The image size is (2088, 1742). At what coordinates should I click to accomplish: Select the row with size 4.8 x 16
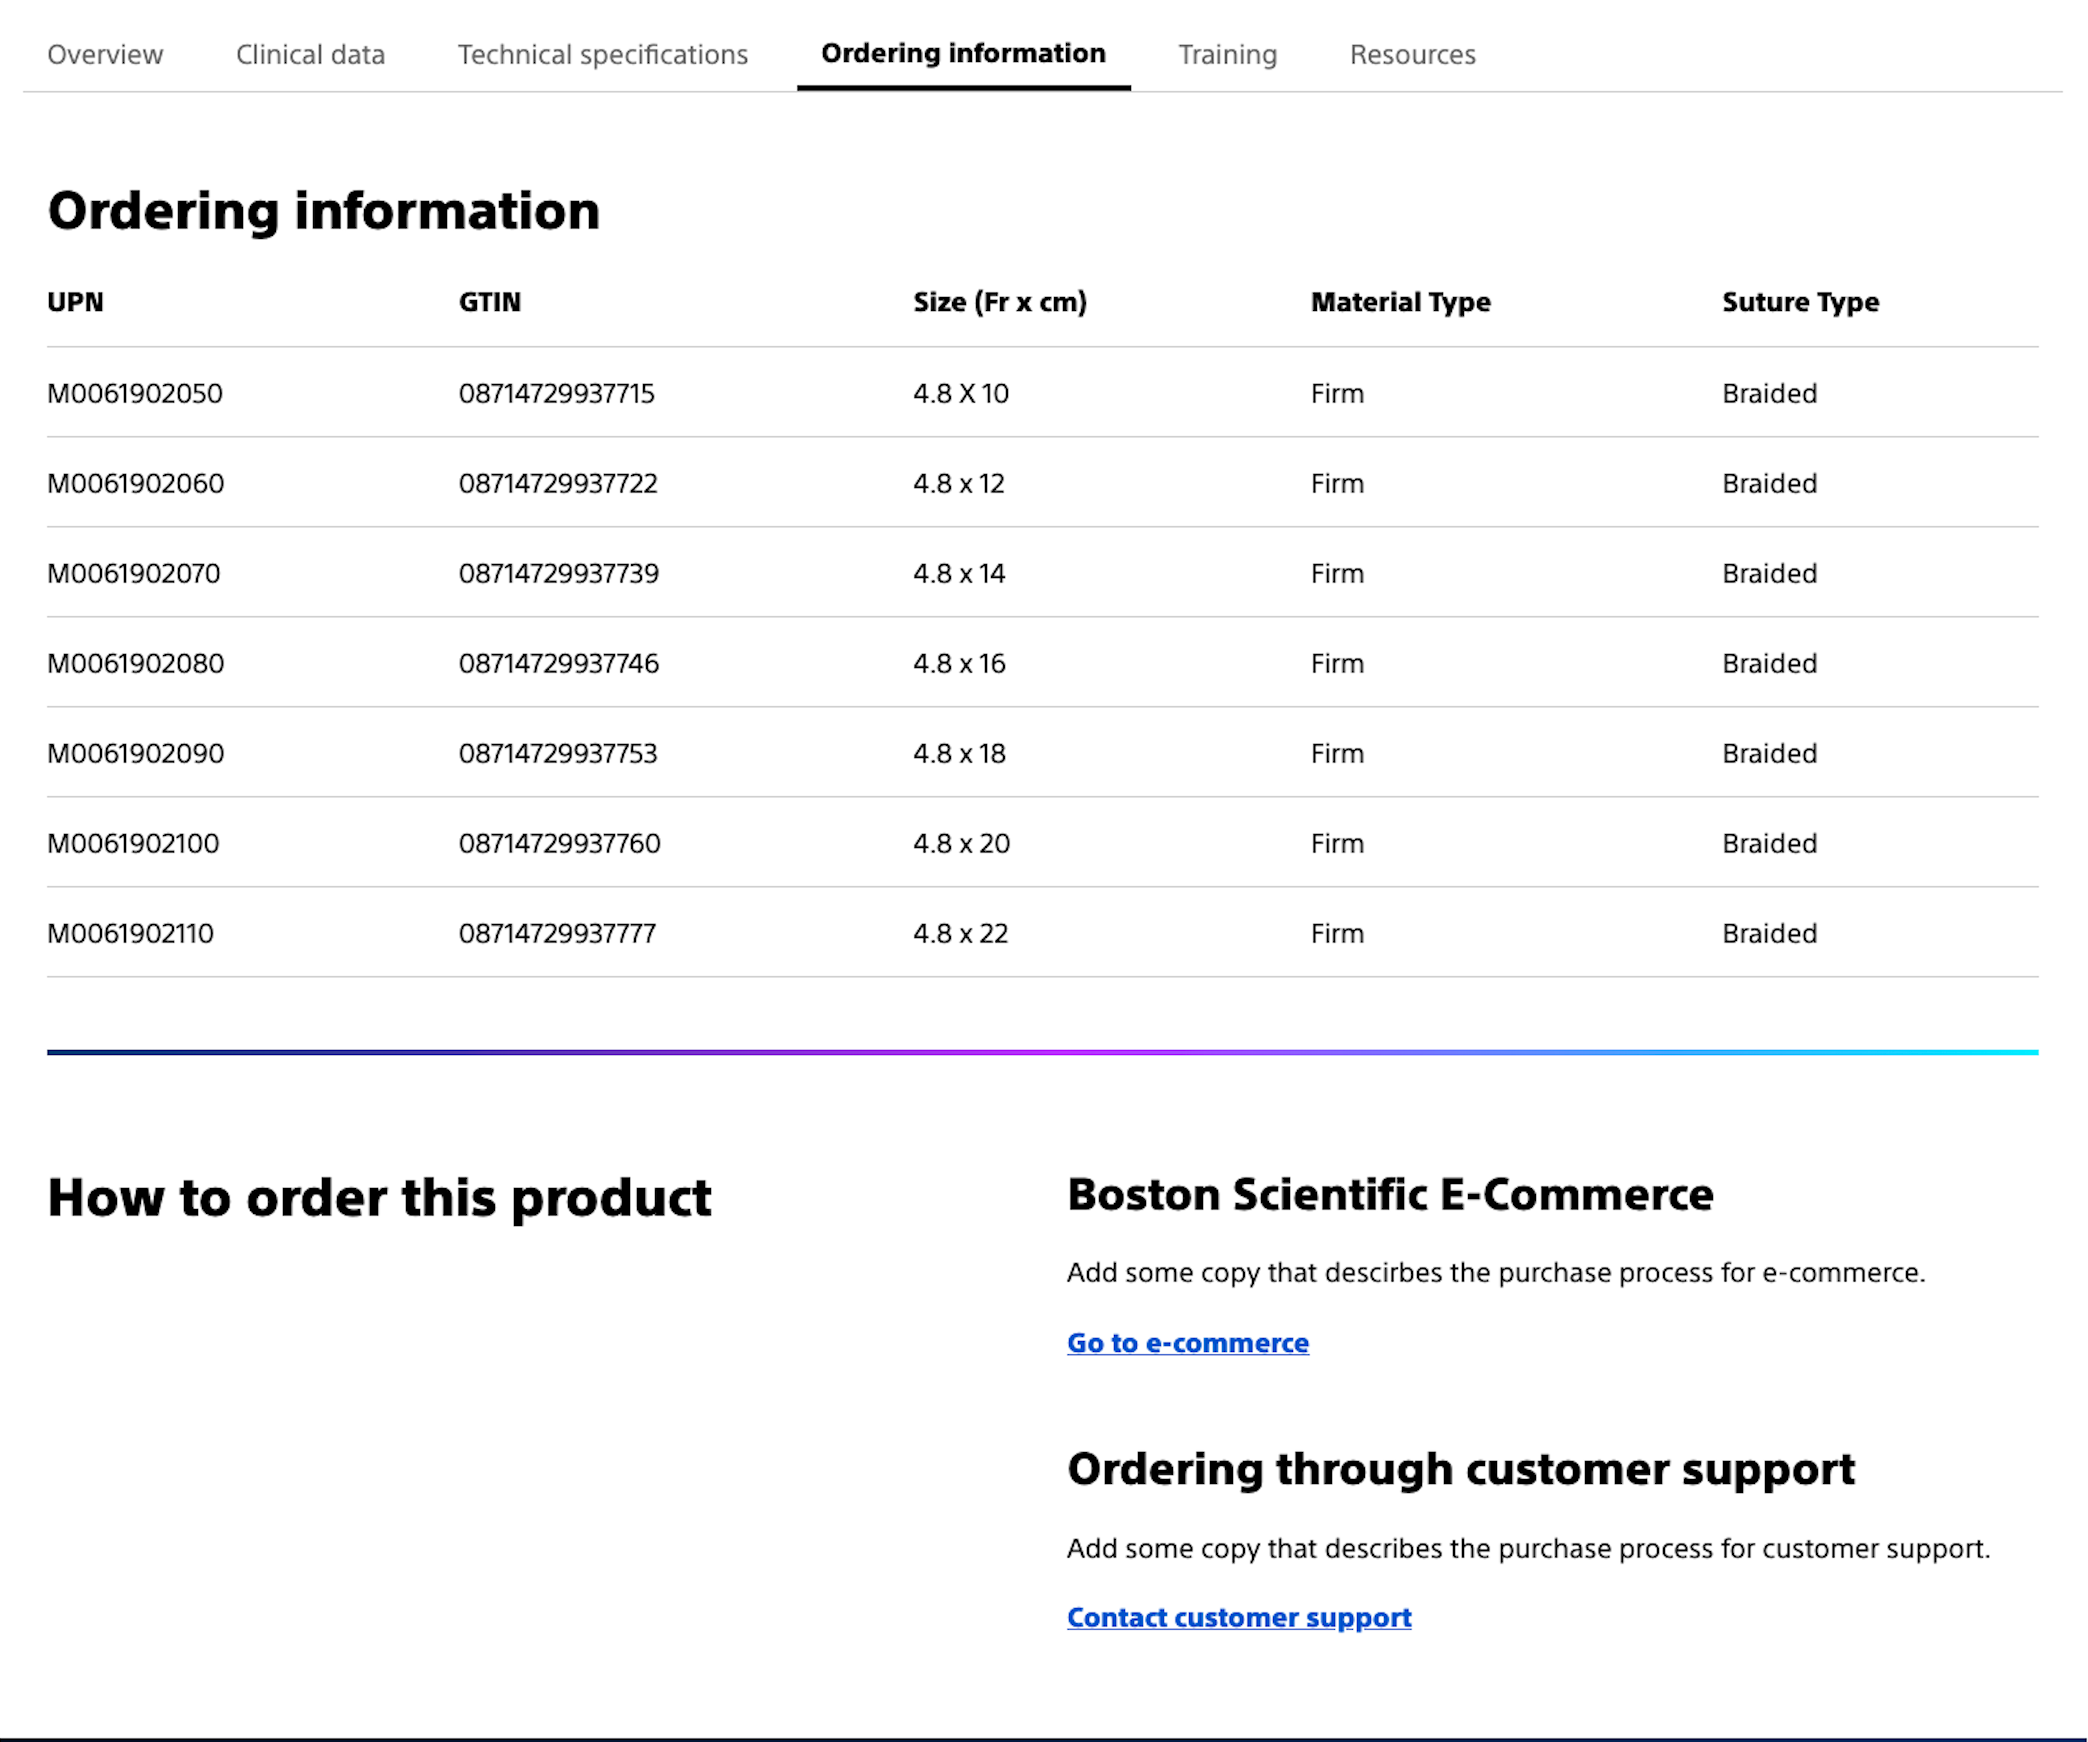[960, 663]
